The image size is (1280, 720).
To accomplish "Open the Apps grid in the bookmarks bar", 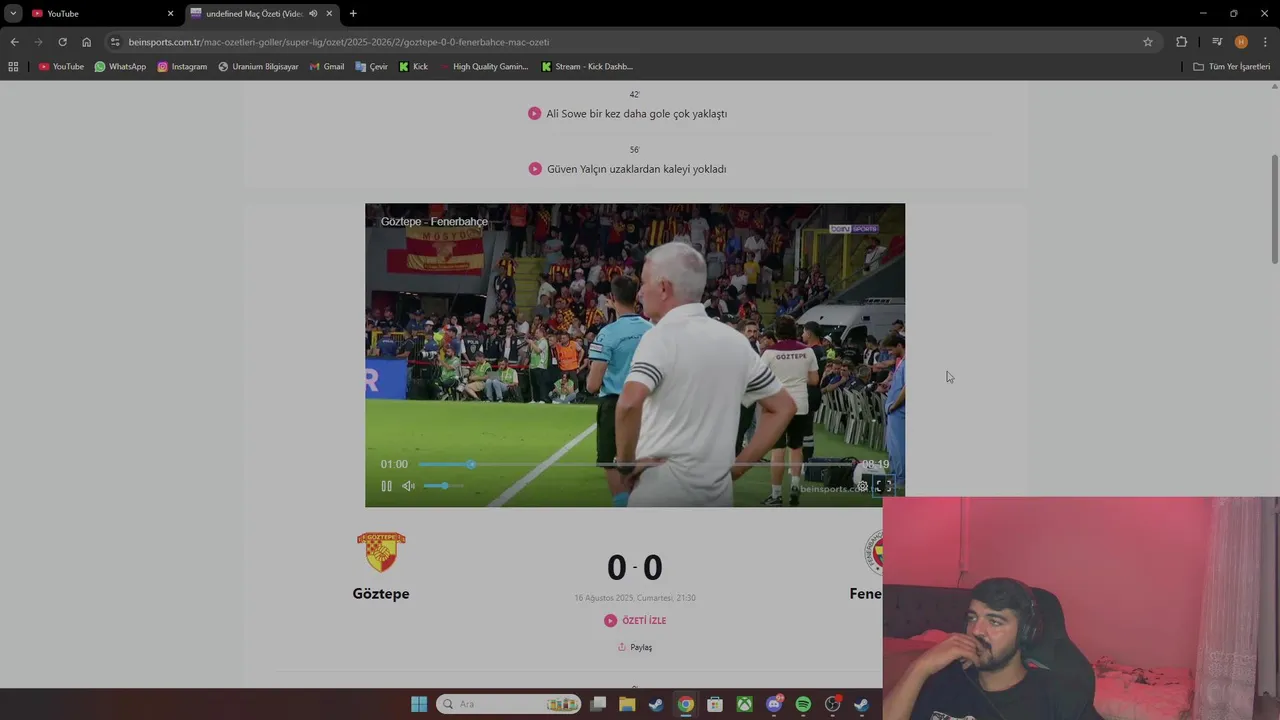I will (13, 67).
